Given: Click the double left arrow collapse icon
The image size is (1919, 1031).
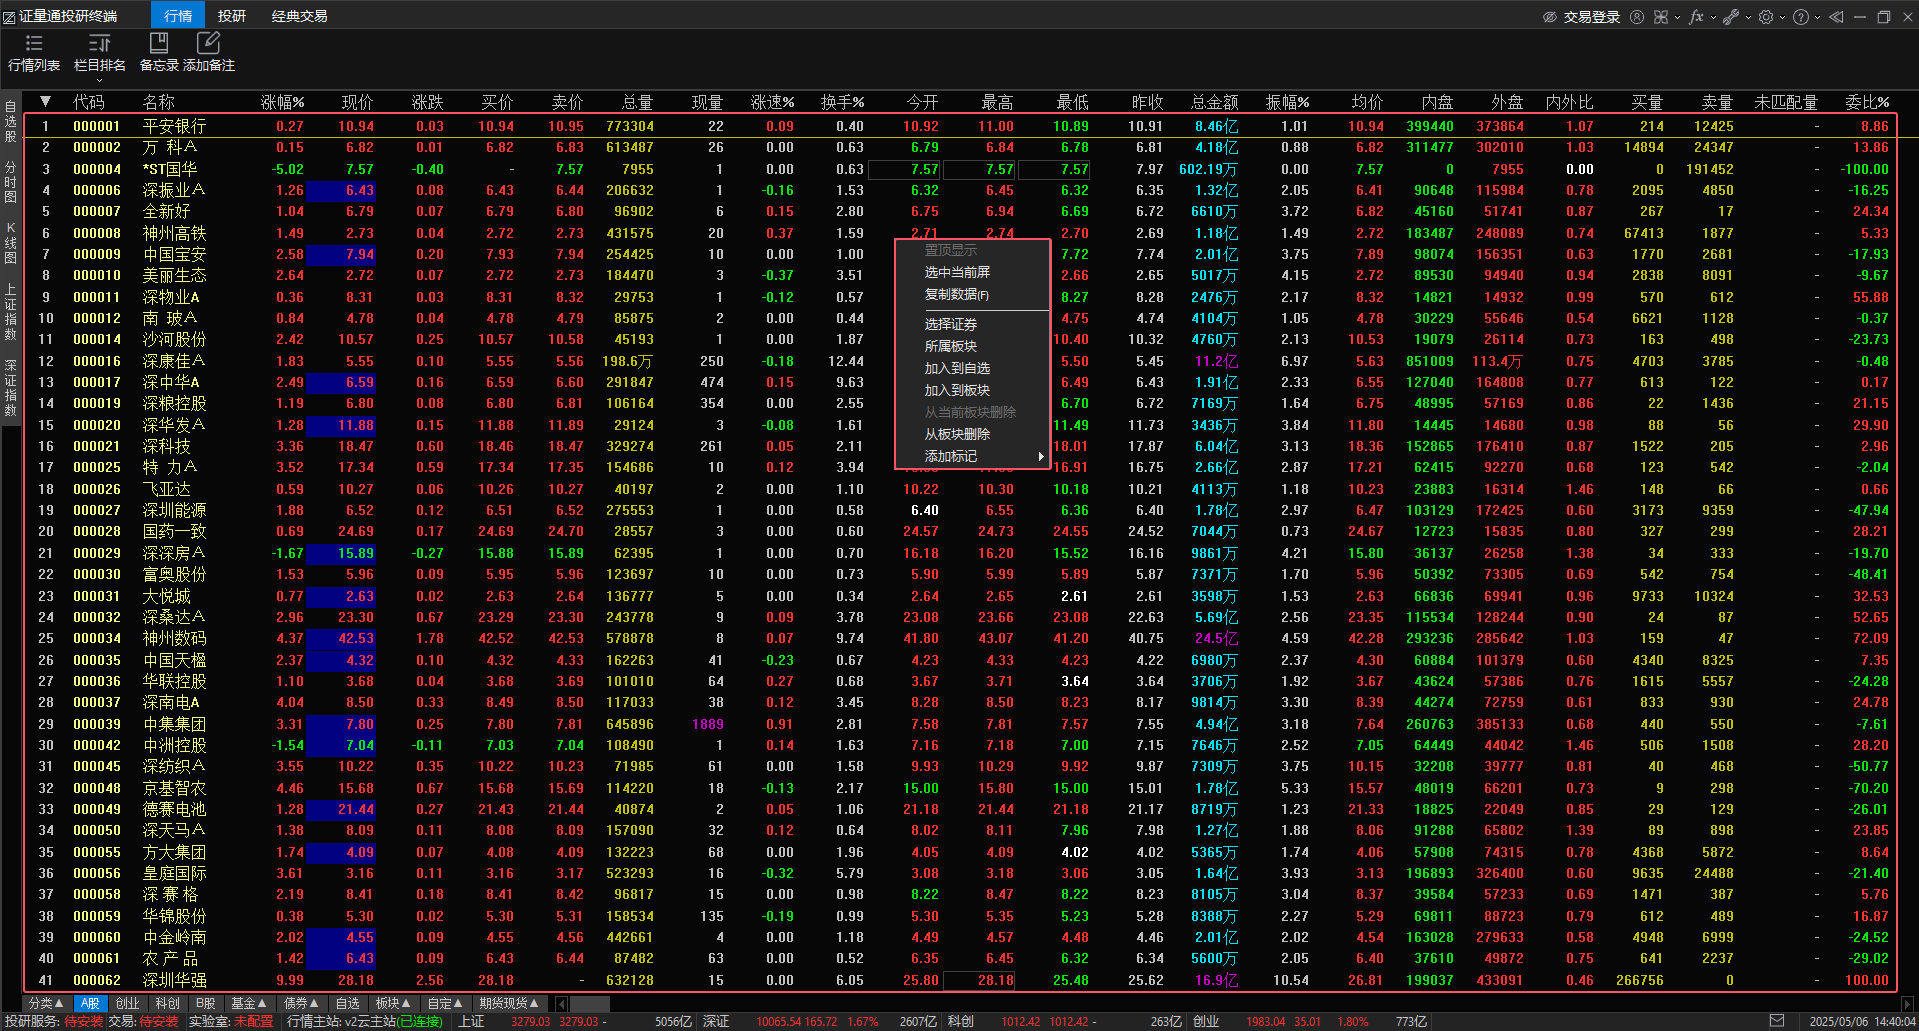Looking at the screenshot, I should click(1836, 17).
